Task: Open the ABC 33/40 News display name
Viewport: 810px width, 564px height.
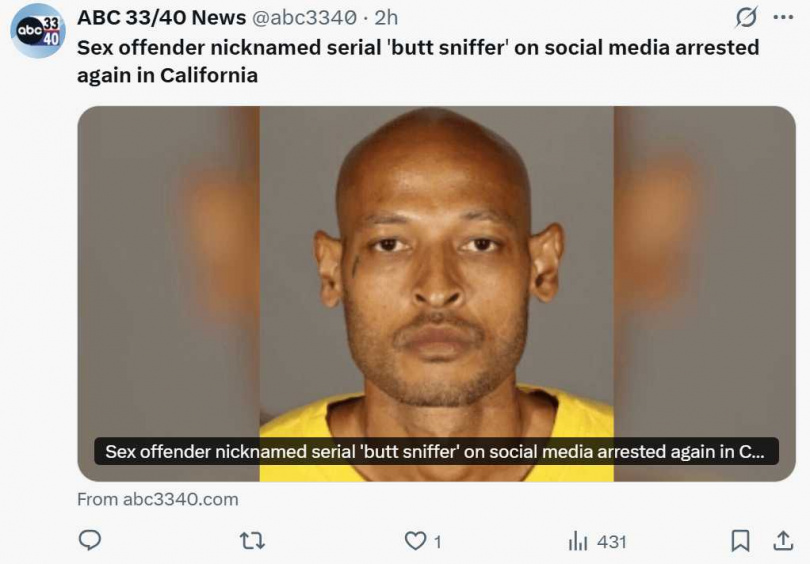Action: 161,18
